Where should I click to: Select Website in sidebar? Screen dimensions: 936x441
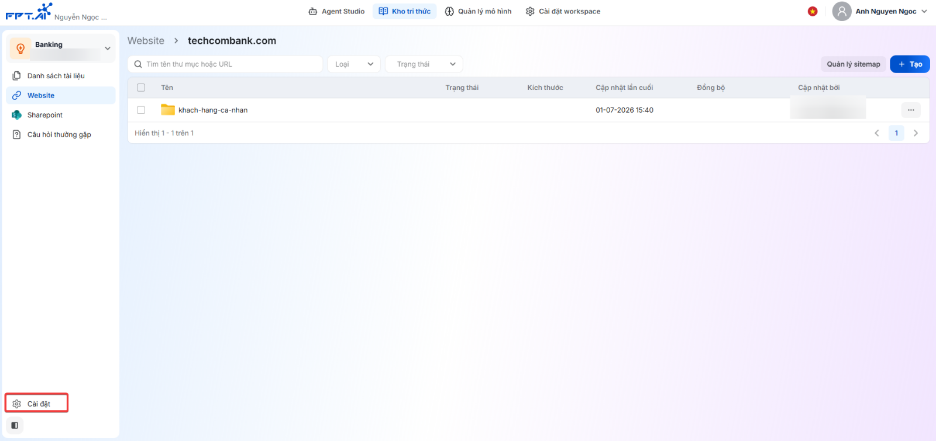tap(61, 95)
